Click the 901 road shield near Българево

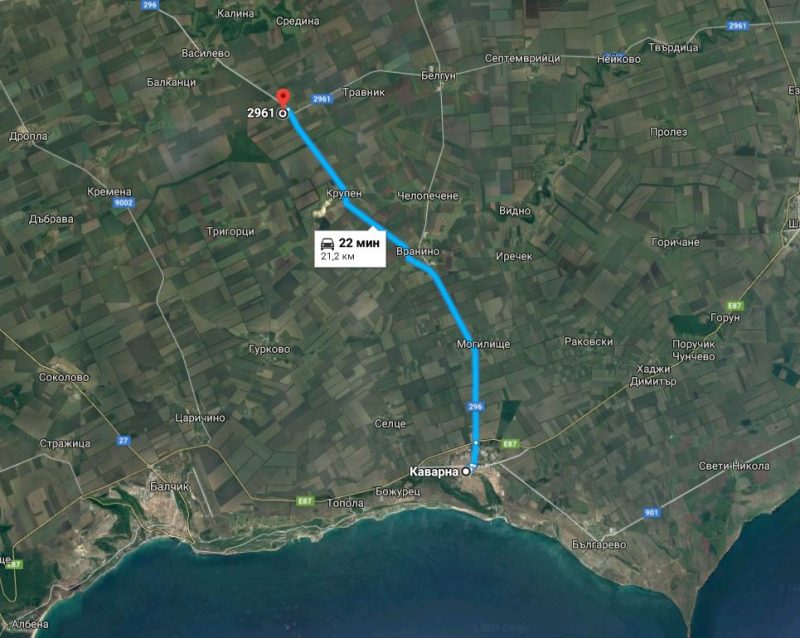coord(652,512)
